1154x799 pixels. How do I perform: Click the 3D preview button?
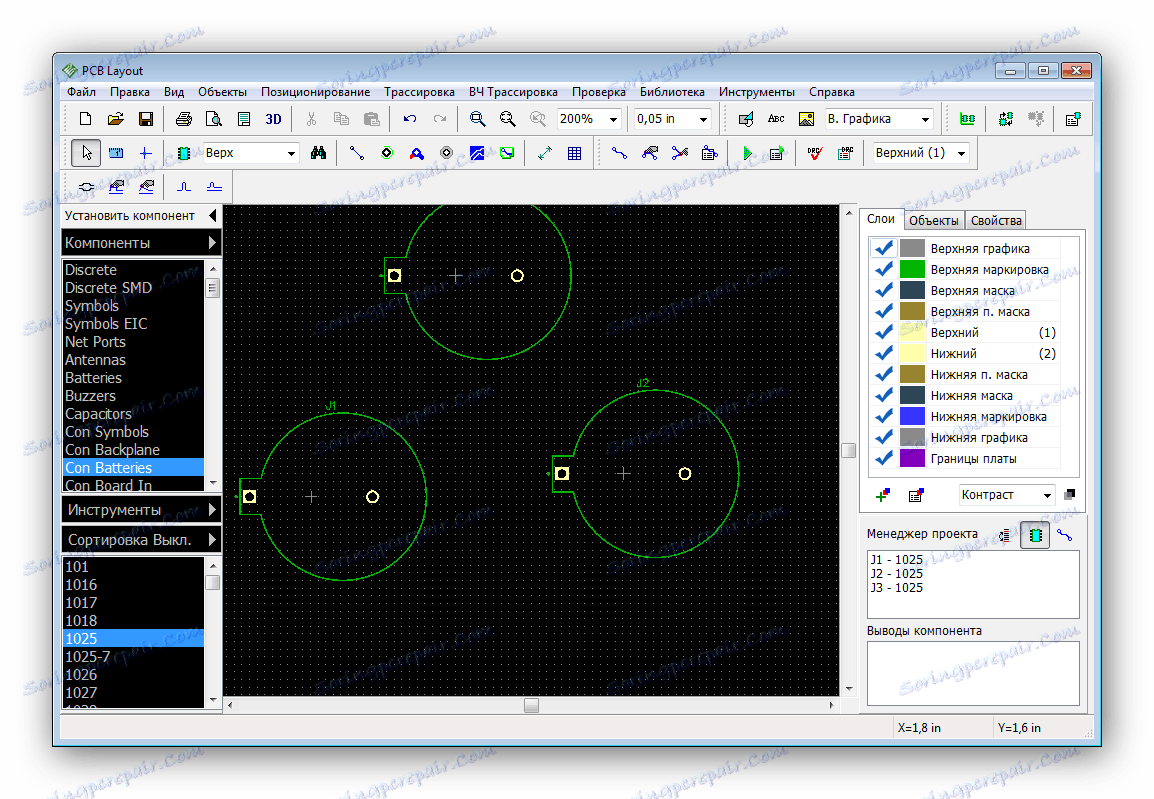(273, 119)
